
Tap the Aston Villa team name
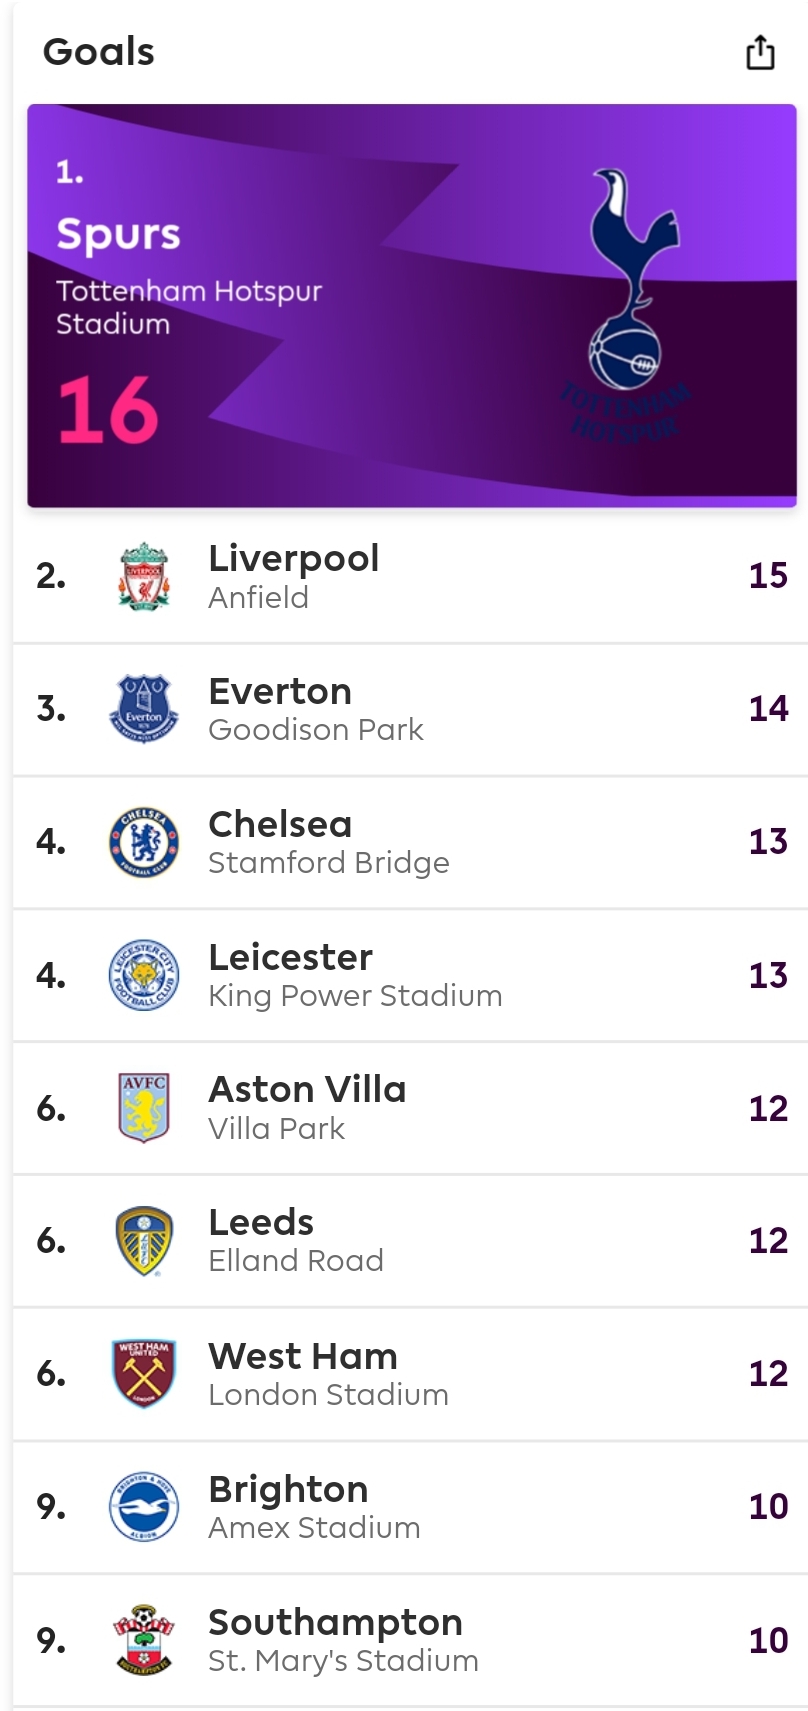point(307,1089)
